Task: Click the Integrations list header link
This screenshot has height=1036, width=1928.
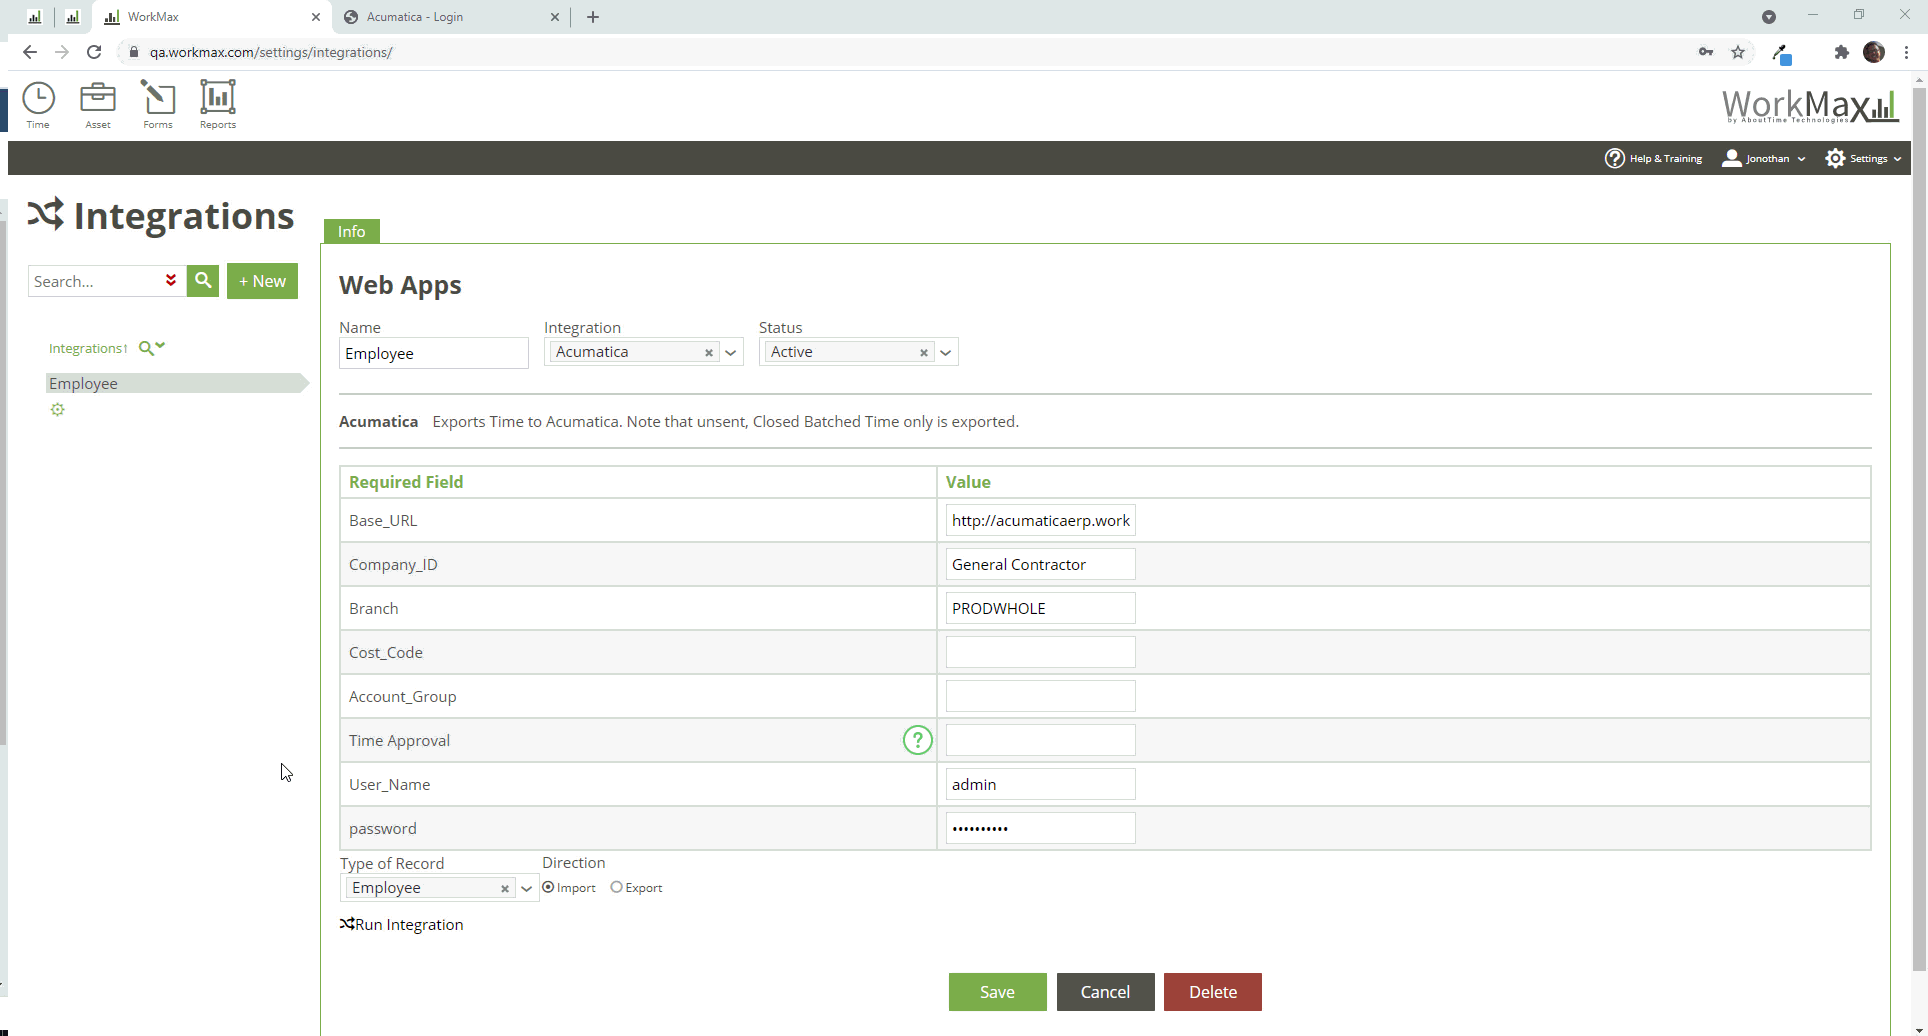Action: coord(88,348)
